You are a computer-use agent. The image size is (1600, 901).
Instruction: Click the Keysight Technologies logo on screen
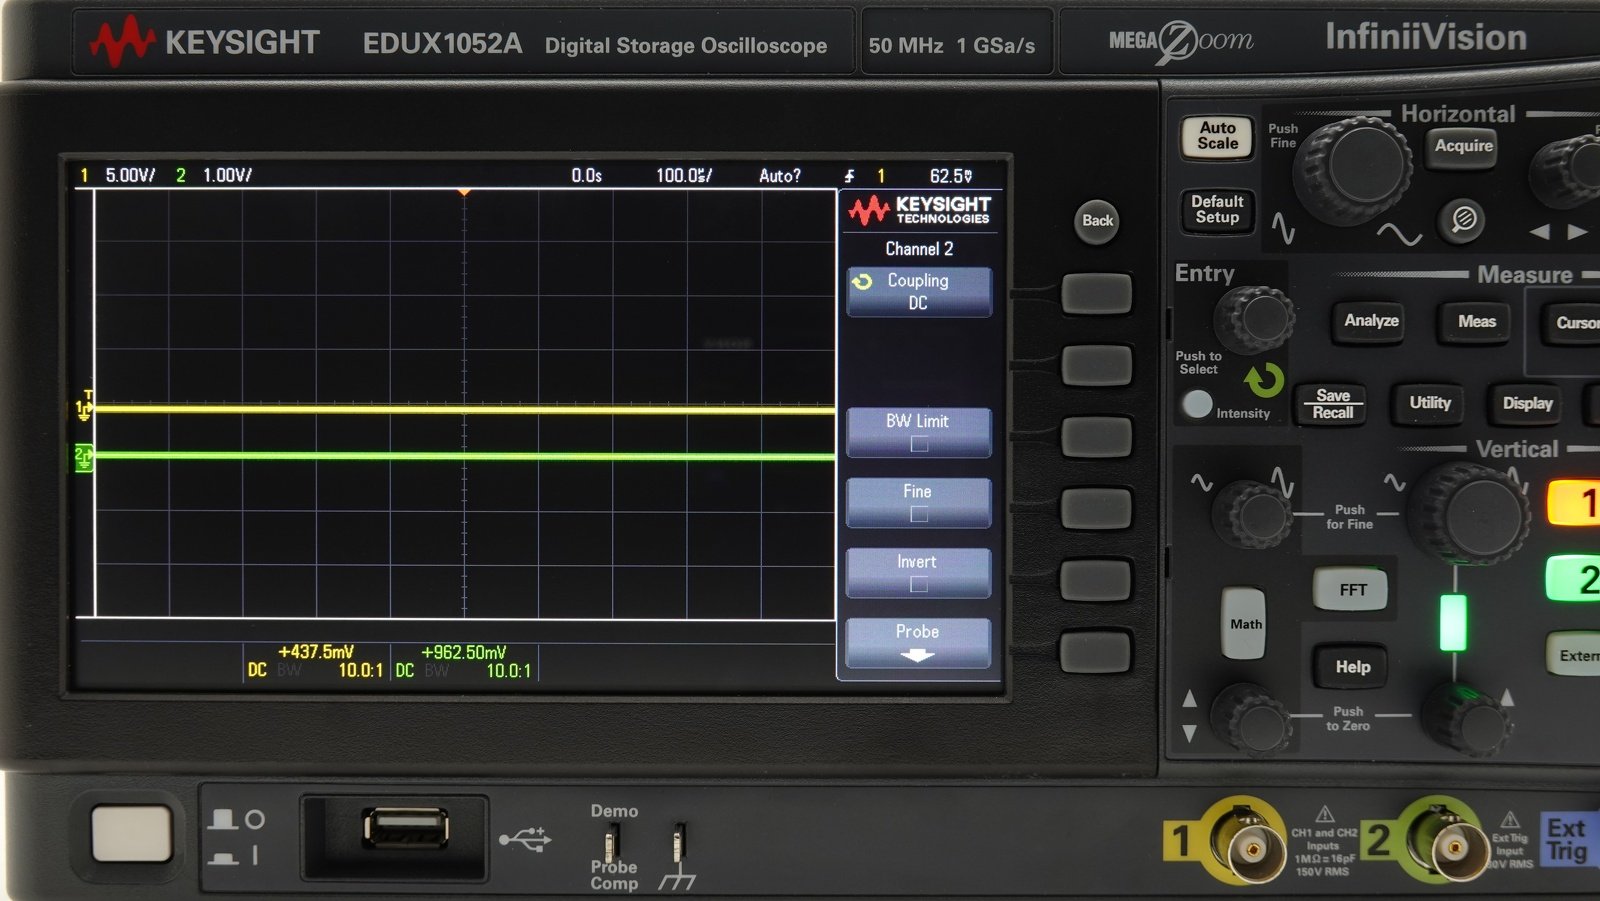919,210
